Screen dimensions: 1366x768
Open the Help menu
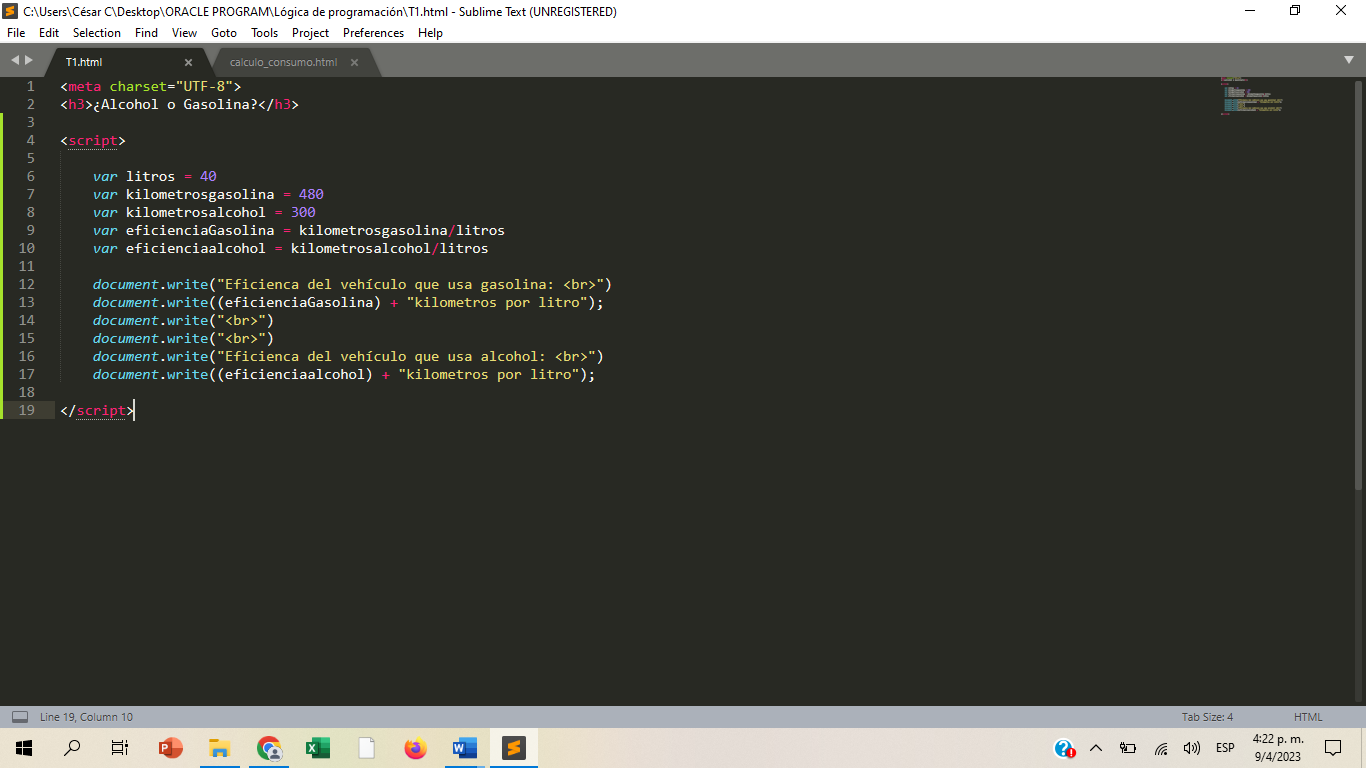[x=430, y=33]
